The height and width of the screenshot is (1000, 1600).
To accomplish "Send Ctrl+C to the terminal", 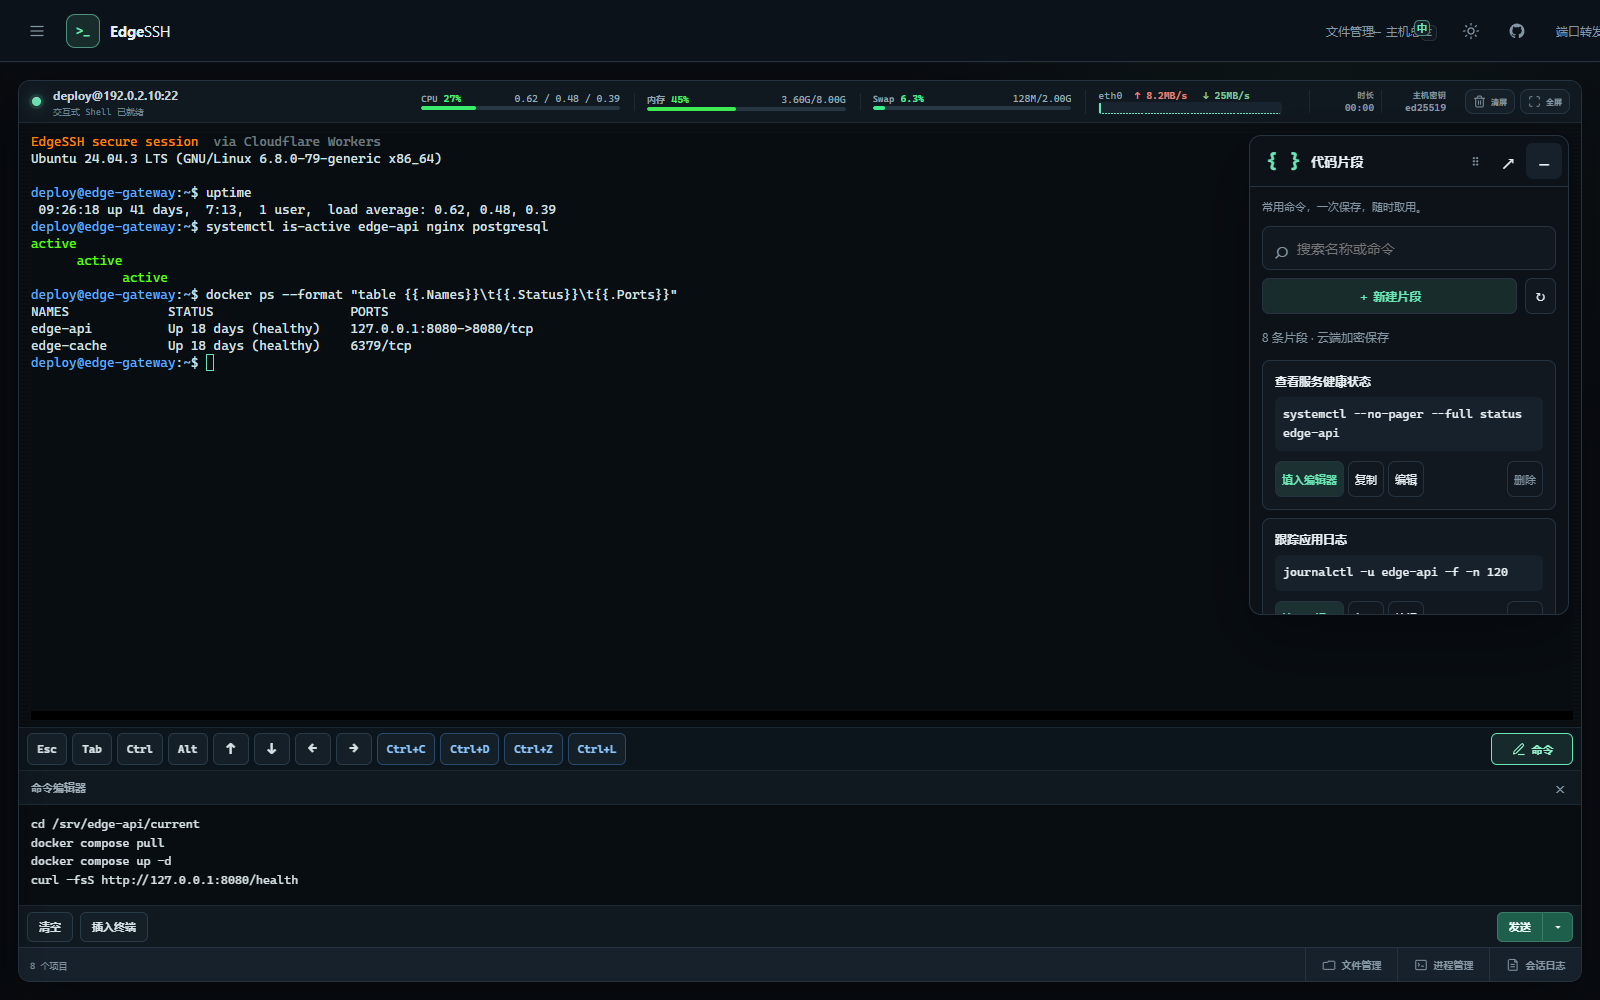I will (x=406, y=749).
